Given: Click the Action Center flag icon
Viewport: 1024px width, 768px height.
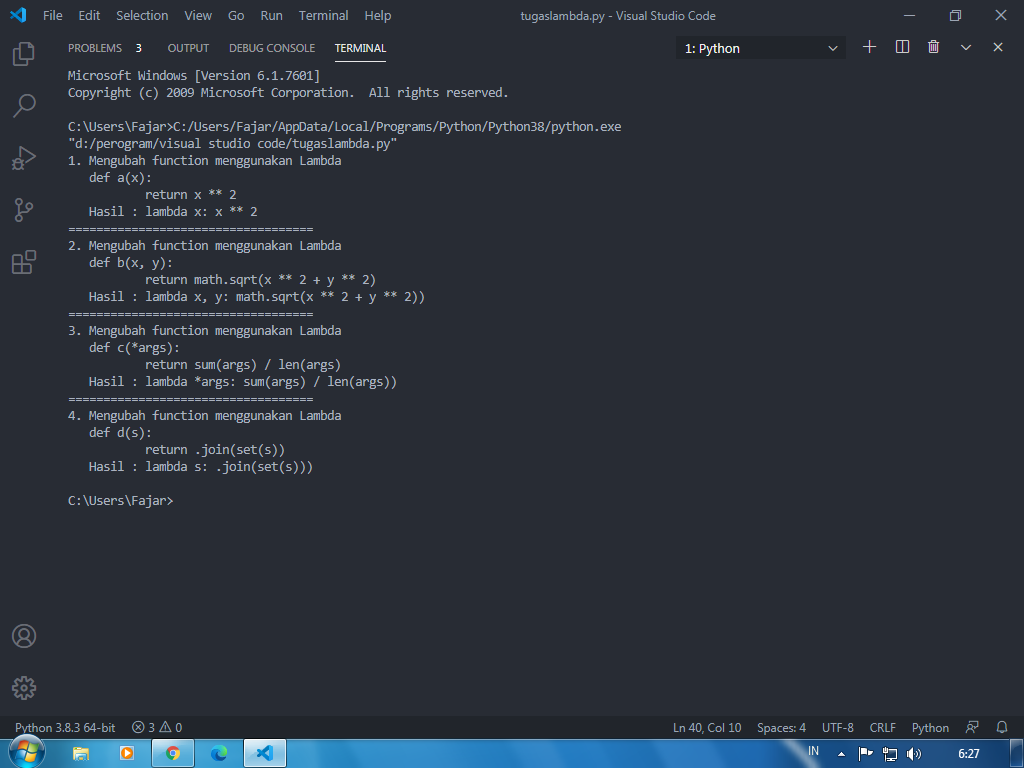Looking at the screenshot, I should tap(865, 754).
